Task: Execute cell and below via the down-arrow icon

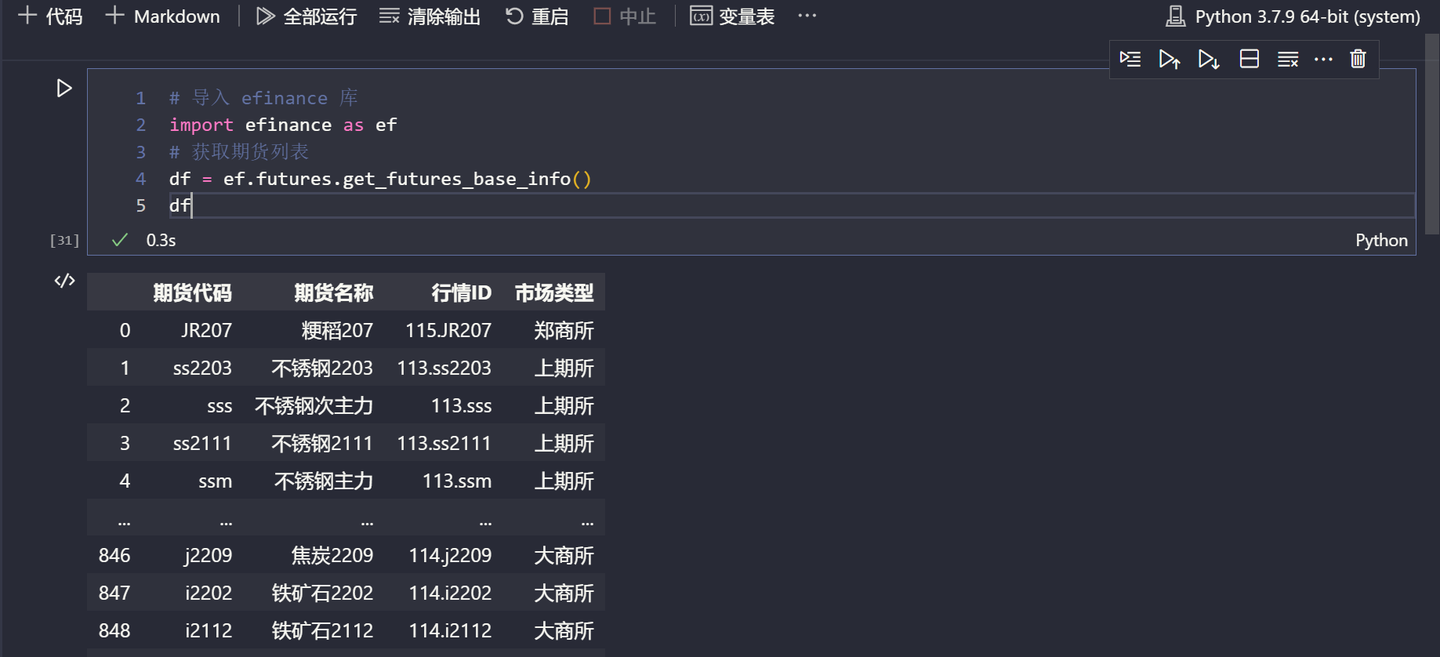Action: tap(1208, 59)
